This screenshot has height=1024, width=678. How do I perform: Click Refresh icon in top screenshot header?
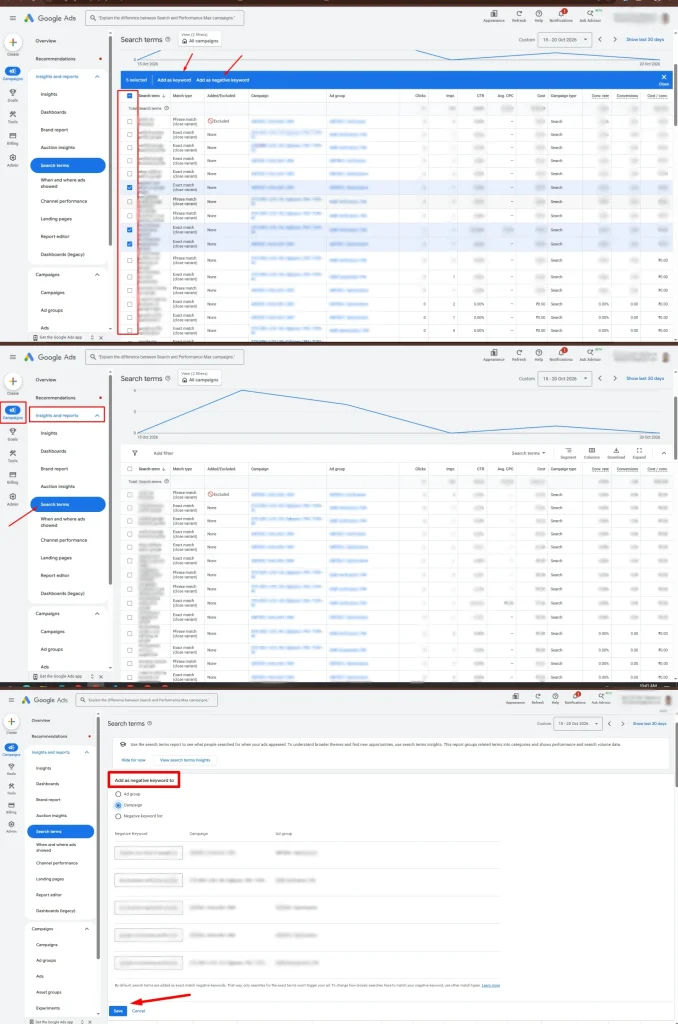pyautogui.click(x=519, y=14)
